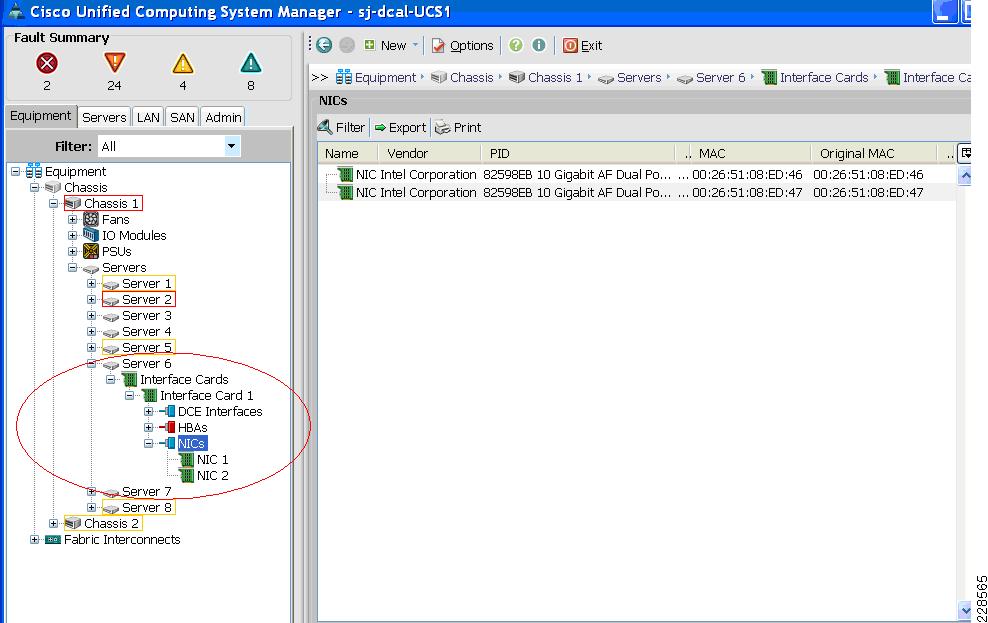Select the Chassis 1 icon in tree
The image size is (988, 623).
point(73,203)
